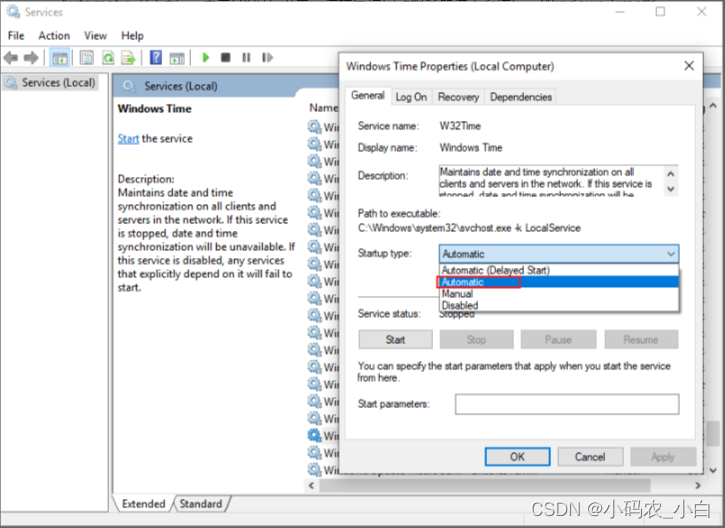Open the Action menu
This screenshot has height=528, width=725.
pyautogui.click(x=54, y=35)
